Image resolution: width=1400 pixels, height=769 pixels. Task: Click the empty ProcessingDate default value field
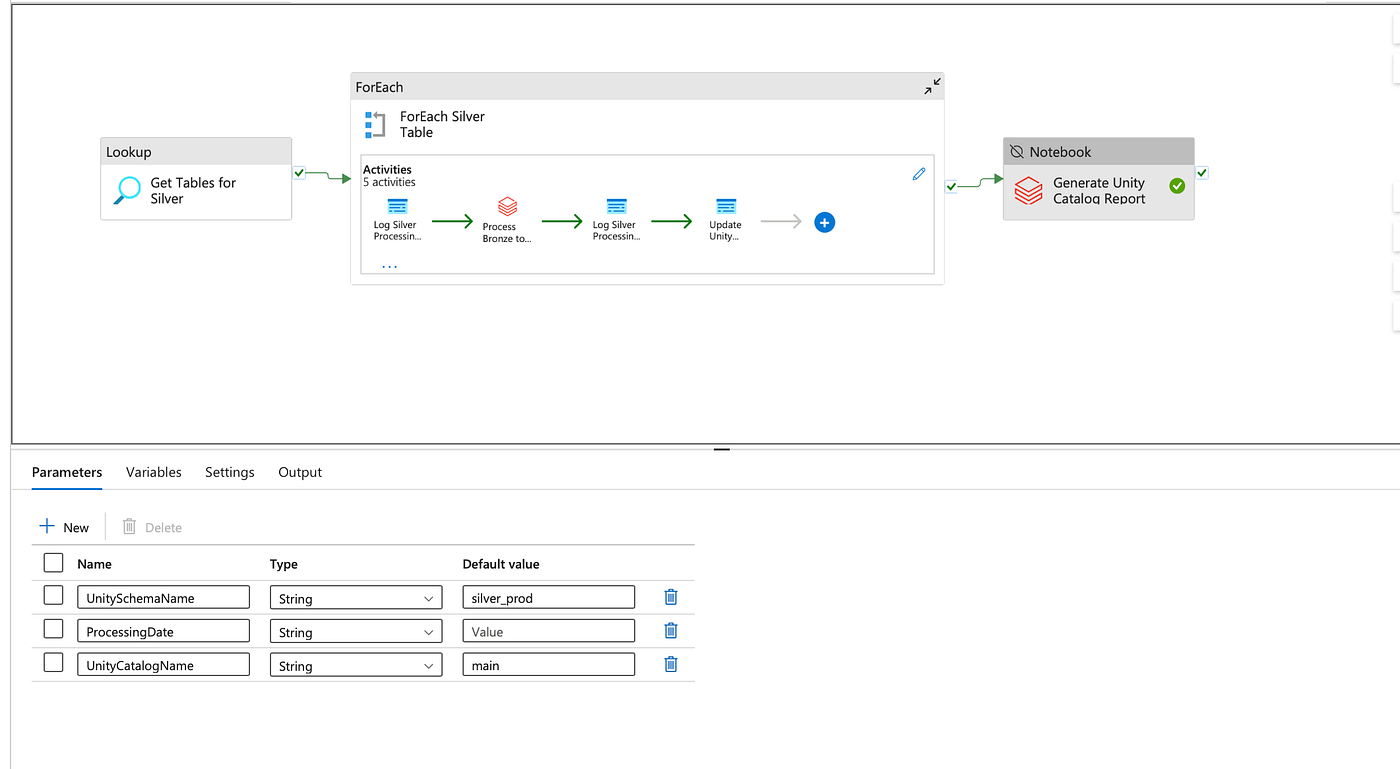[548, 631]
